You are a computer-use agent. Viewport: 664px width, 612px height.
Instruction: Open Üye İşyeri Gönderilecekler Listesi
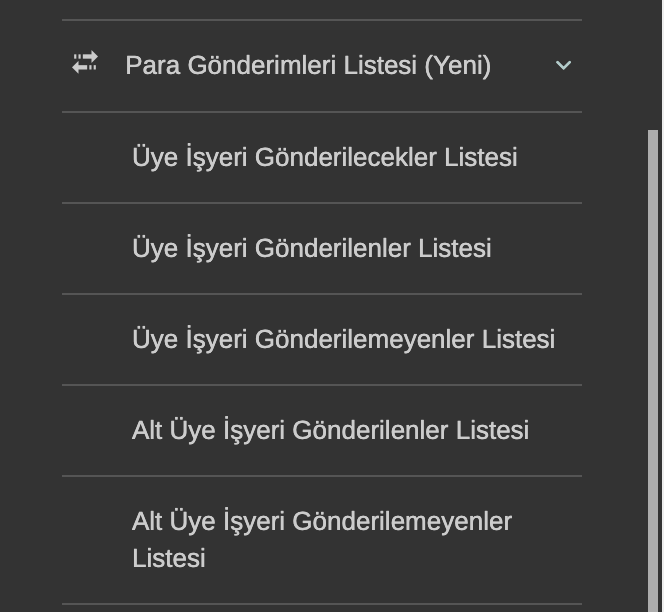[x=324, y=158]
